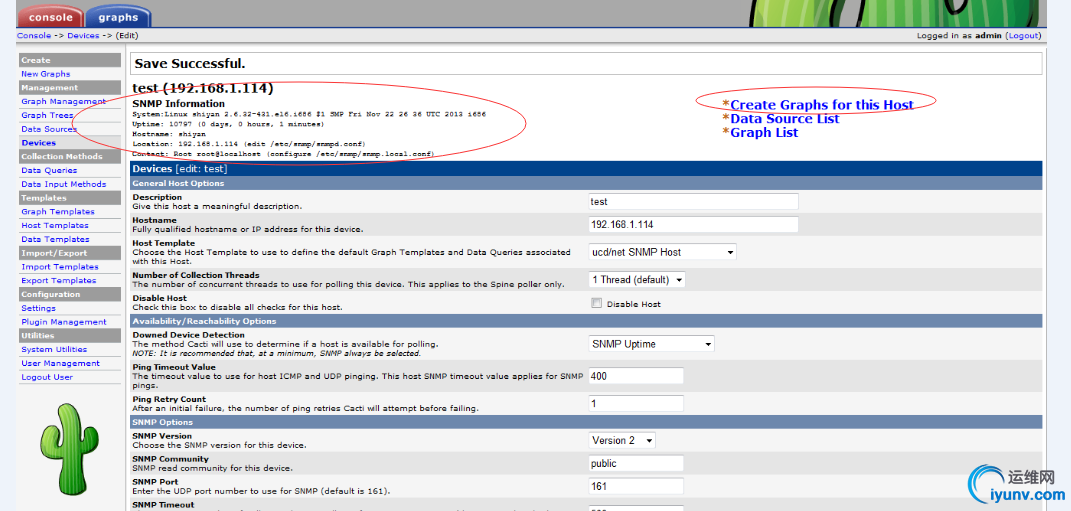Open Plugin Management in sidebar

64,322
